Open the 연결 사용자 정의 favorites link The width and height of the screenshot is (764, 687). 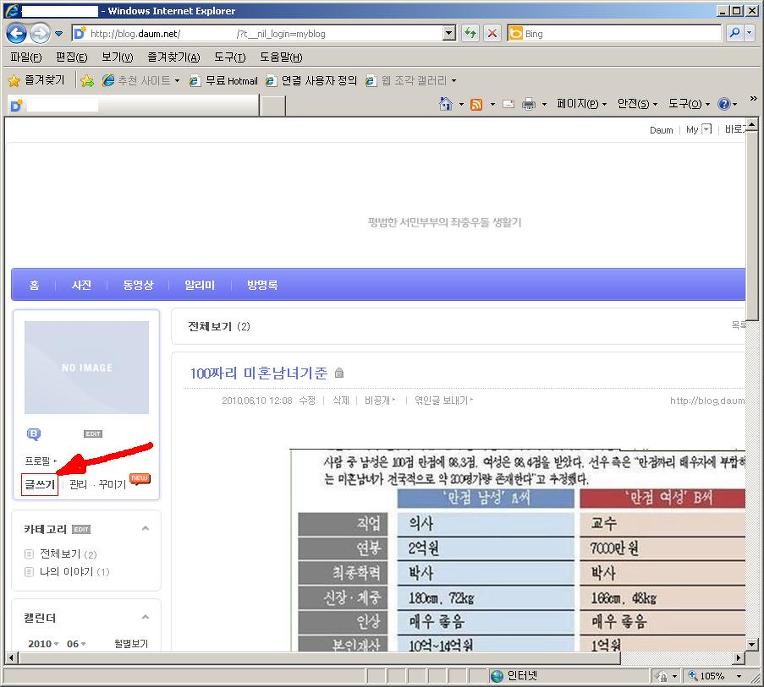click(x=311, y=80)
